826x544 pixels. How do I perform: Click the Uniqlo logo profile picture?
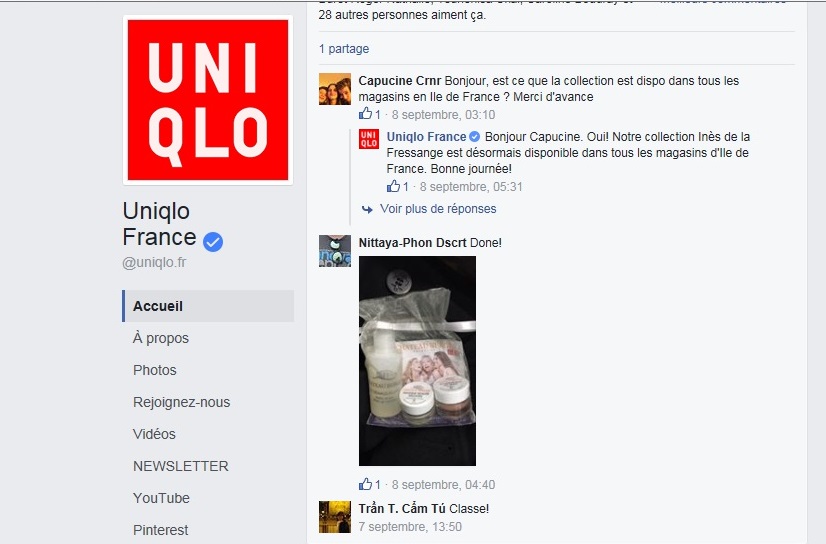pos(208,100)
